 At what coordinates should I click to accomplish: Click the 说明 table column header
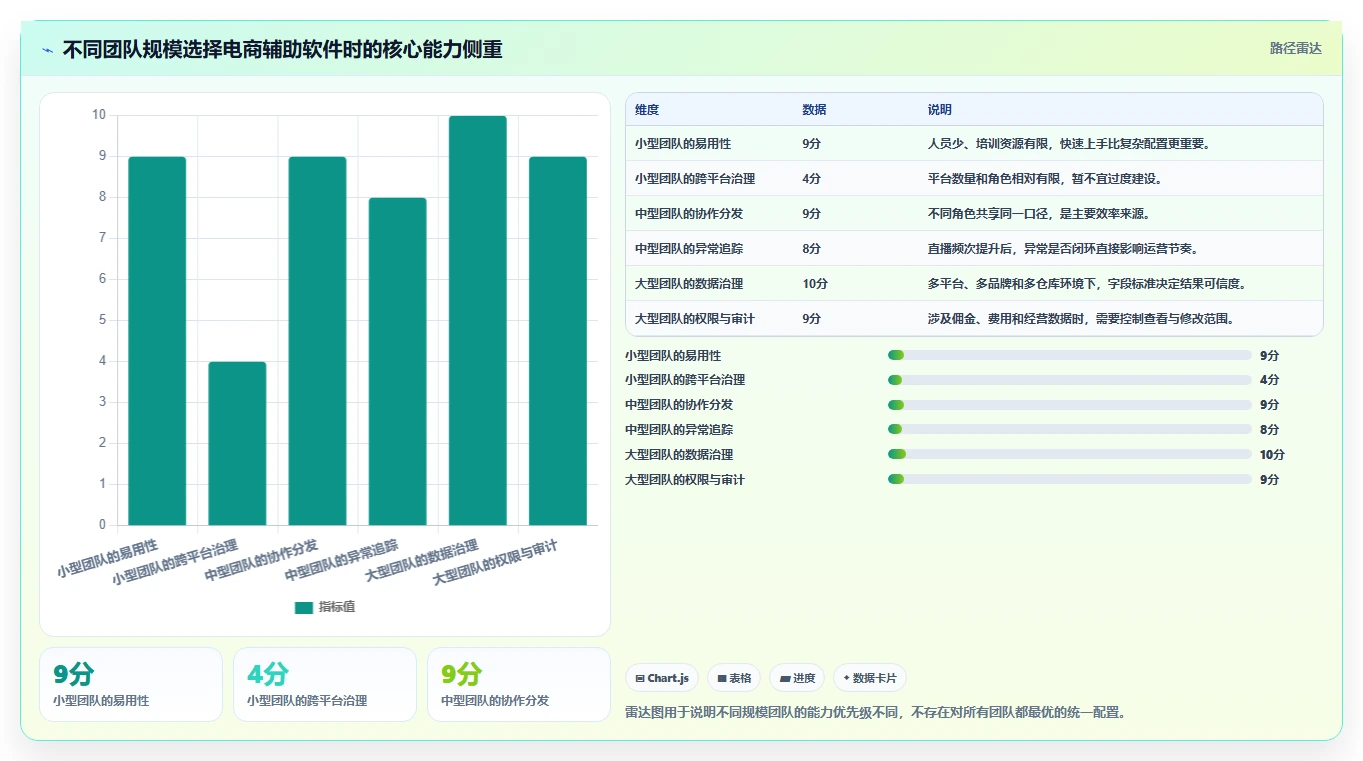(940, 110)
